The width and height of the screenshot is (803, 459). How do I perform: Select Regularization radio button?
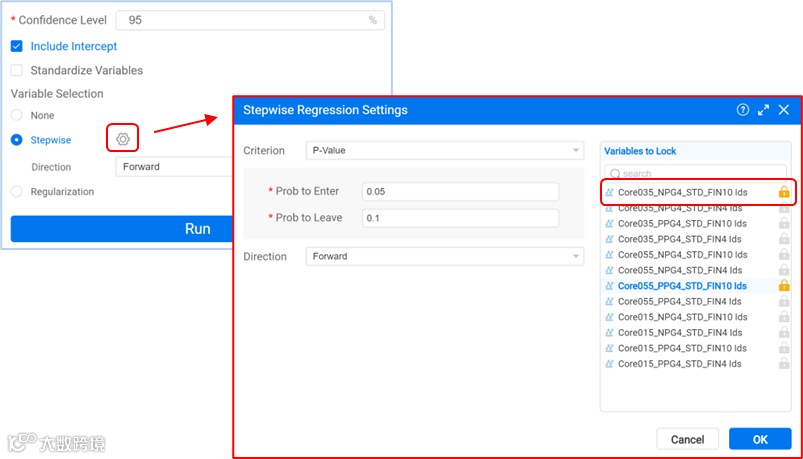[17, 192]
